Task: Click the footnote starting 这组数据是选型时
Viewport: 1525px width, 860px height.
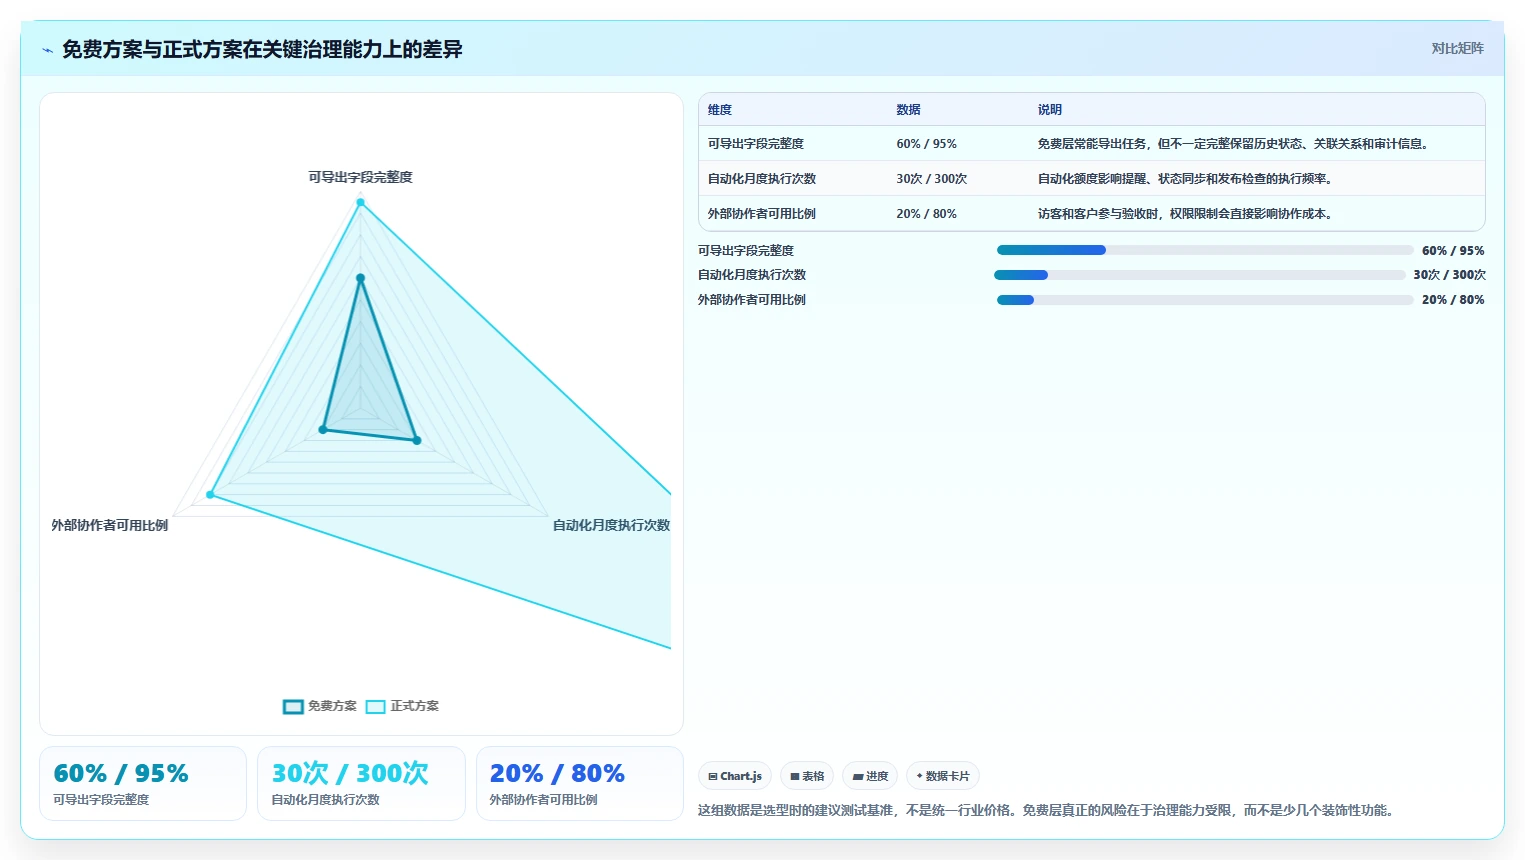Action: point(1047,810)
